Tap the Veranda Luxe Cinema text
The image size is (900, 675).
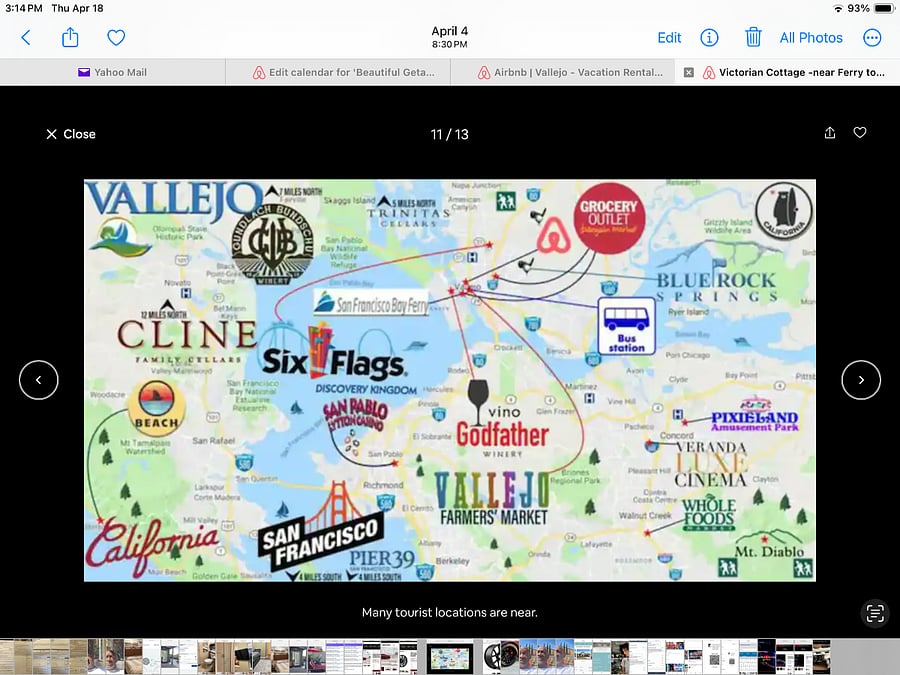click(711, 464)
